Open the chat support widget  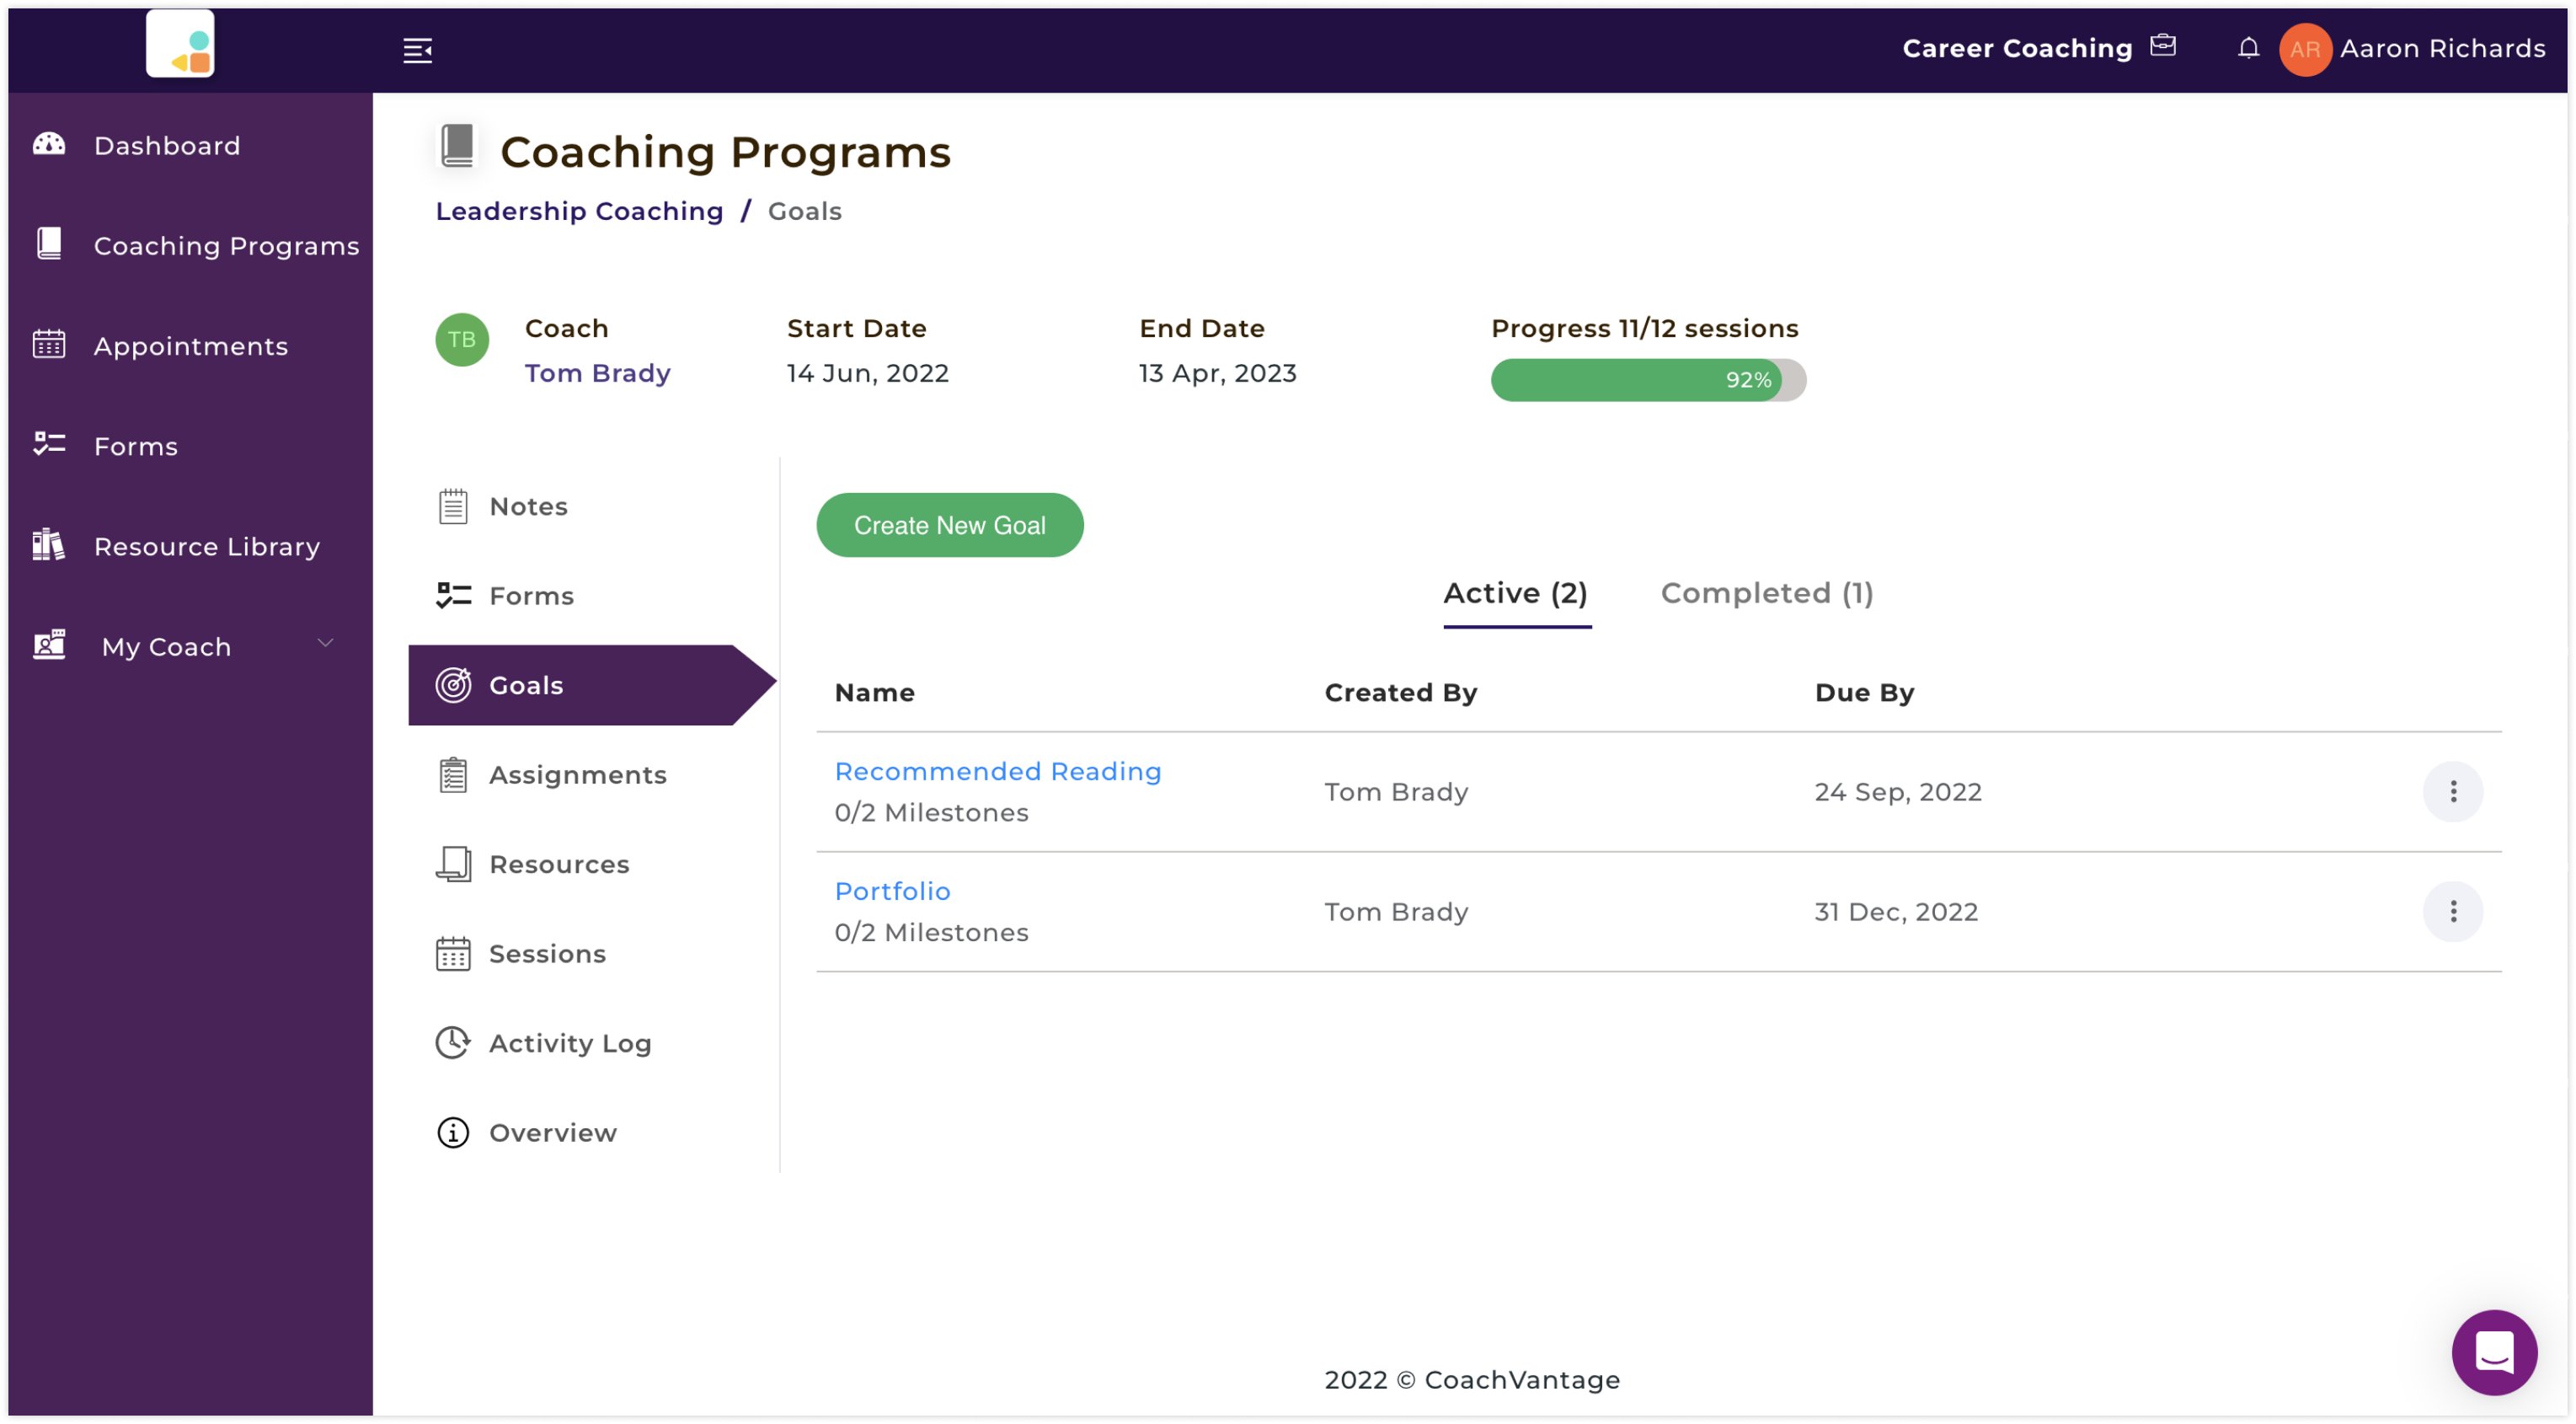pyautogui.click(x=2494, y=1353)
